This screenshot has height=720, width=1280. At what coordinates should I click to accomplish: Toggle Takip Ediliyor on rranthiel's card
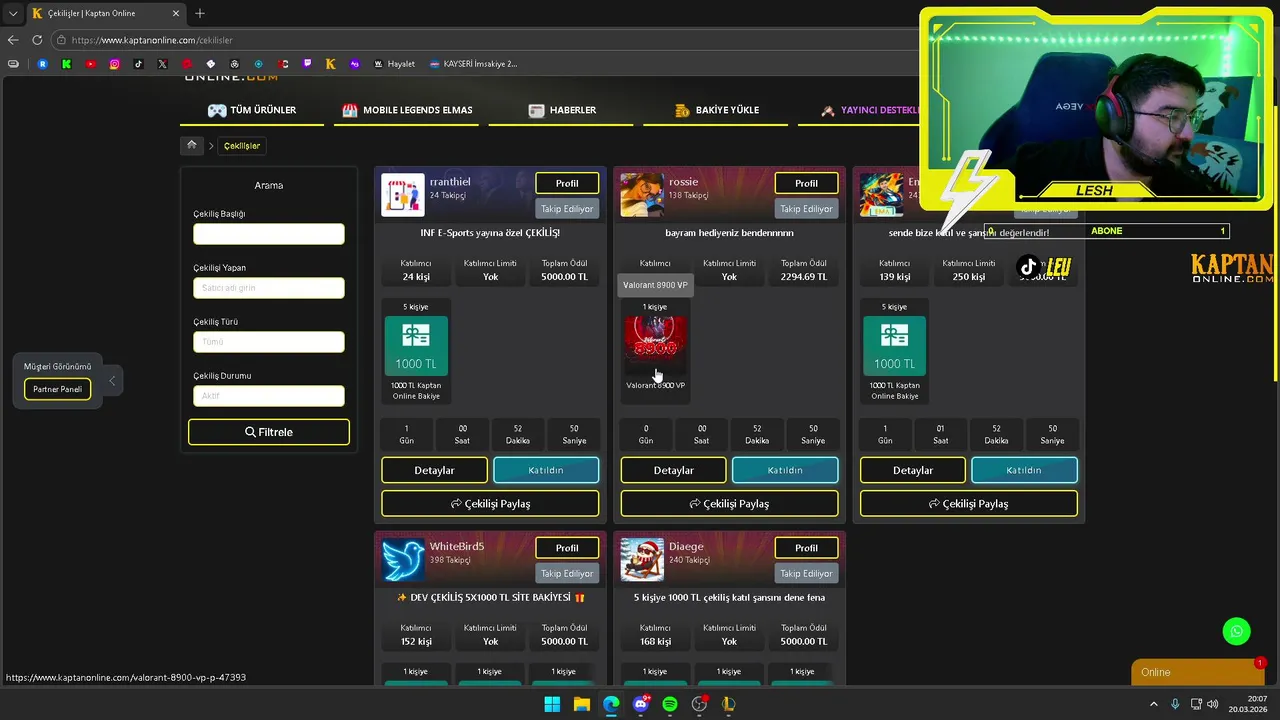(567, 209)
